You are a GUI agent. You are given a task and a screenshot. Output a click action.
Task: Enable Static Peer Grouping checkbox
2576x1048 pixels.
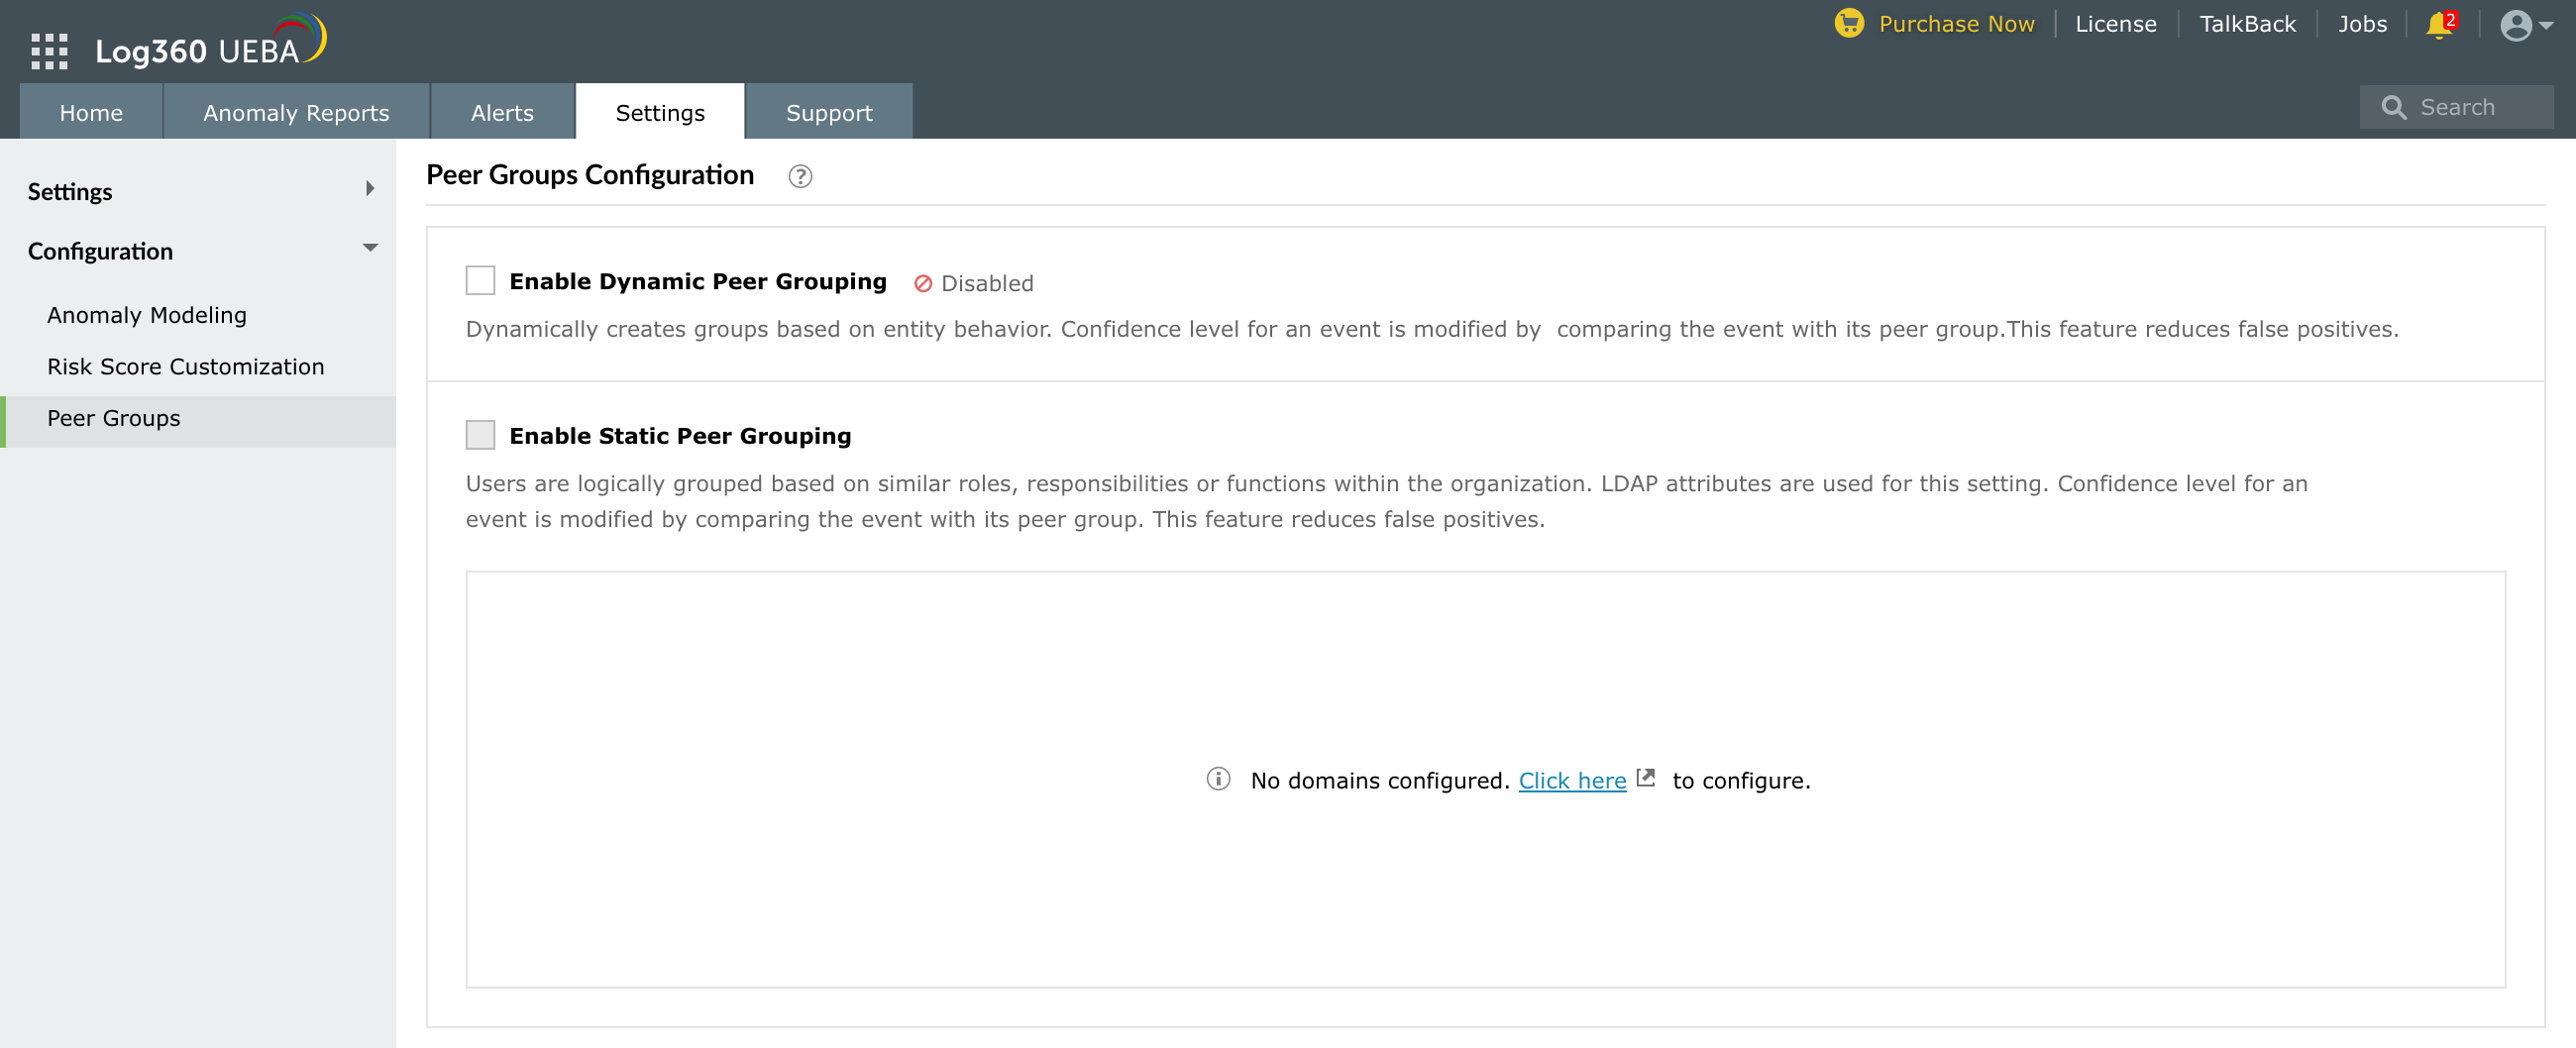tap(480, 434)
